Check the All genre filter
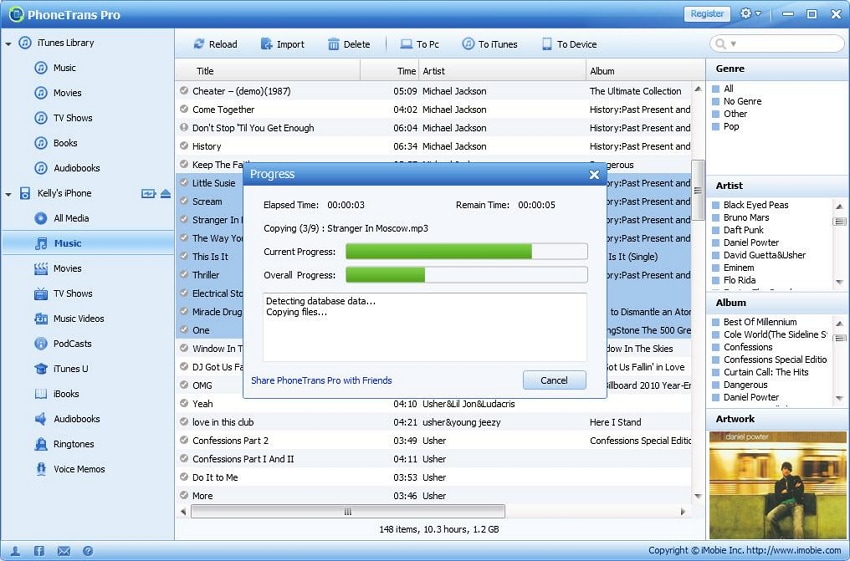850x561 pixels. pyautogui.click(x=716, y=89)
